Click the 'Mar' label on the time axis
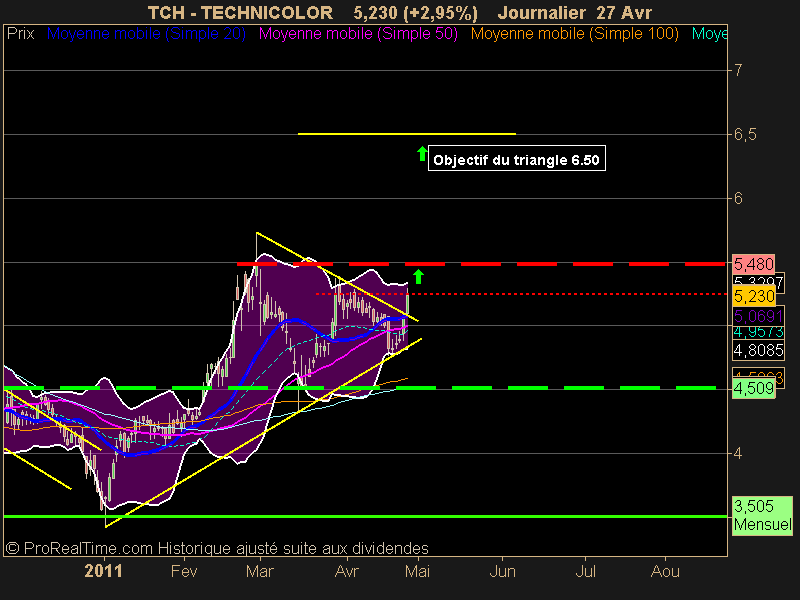The height and width of the screenshot is (600, 800). click(x=260, y=571)
